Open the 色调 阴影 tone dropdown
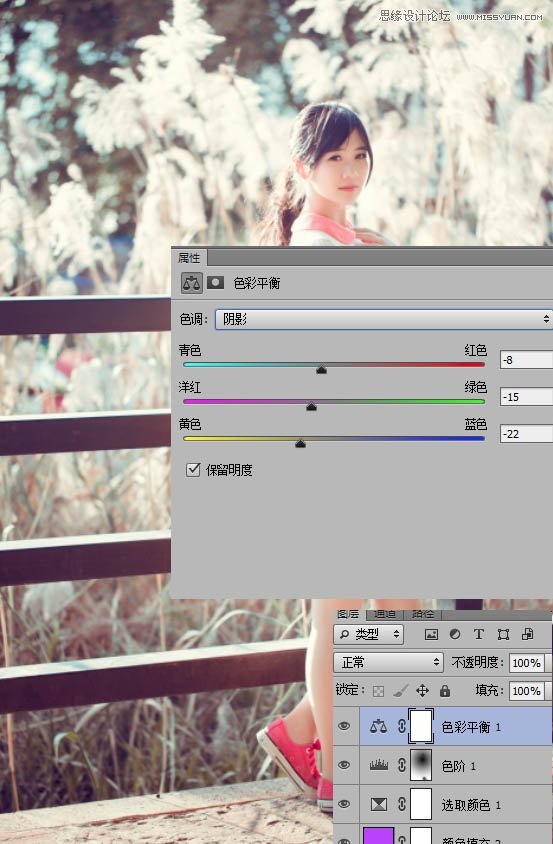This screenshot has height=844, width=553. pos(383,319)
